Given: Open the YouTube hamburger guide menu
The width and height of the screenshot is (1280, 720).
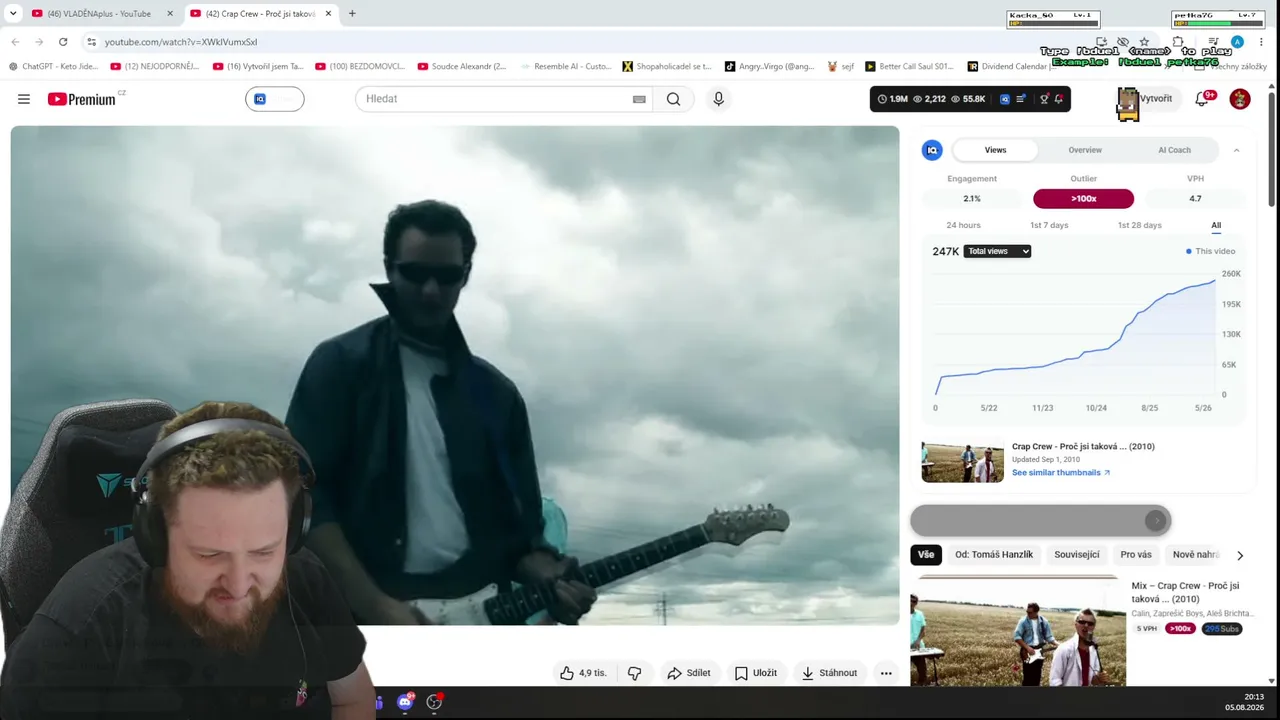Looking at the screenshot, I should pyautogui.click(x=24, y=99).
